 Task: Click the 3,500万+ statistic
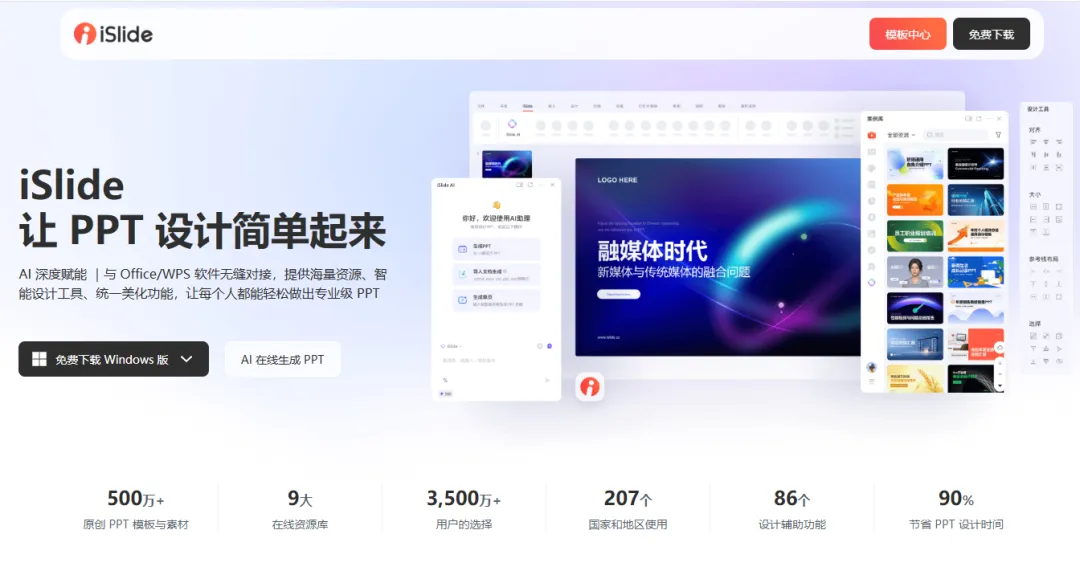464,498
